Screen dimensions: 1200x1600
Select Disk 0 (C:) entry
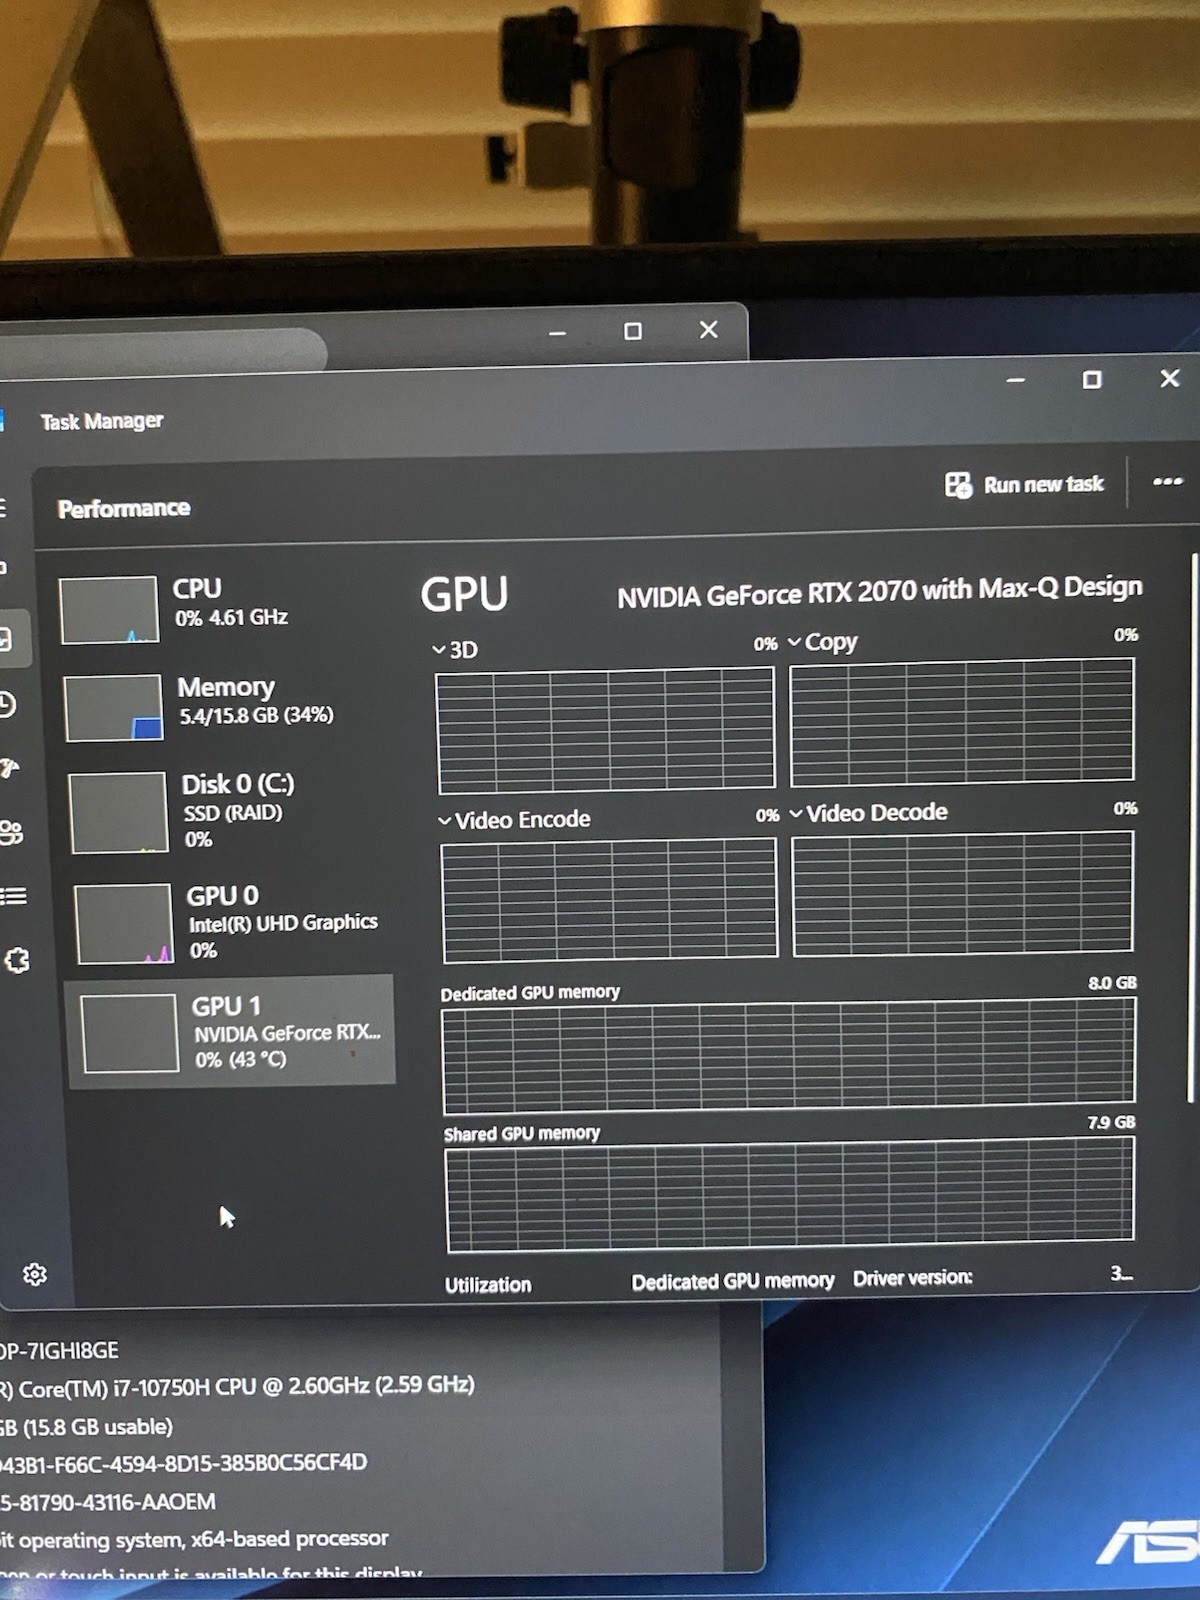(231, 812)
